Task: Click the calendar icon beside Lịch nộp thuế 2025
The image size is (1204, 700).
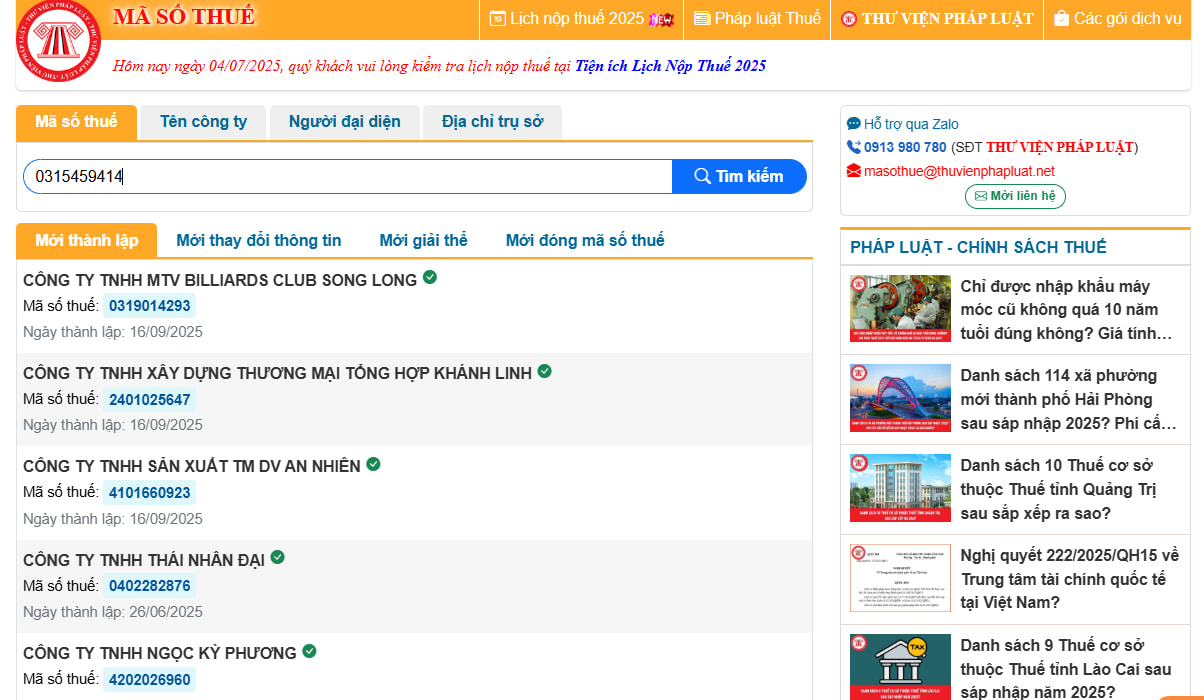Action: pos(497,19)
